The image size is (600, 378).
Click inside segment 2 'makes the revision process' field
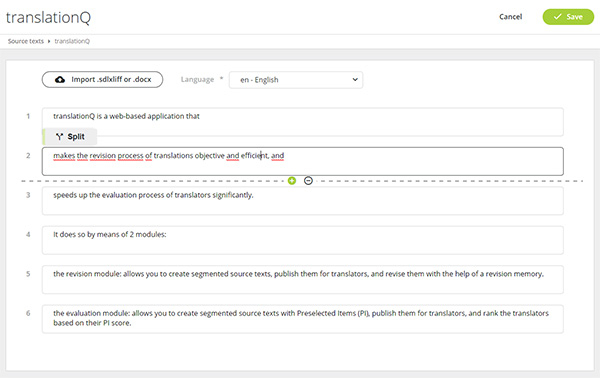303,161
